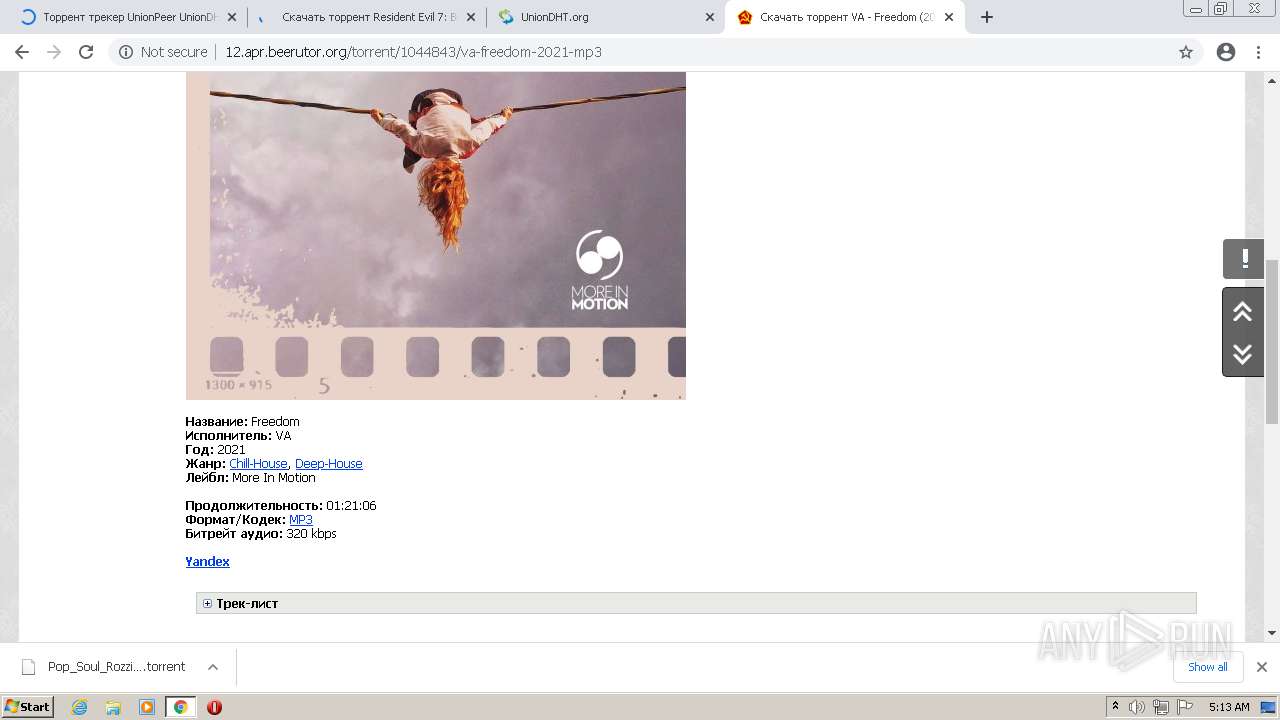
Task: Click the year value 2021
Action: 231,450
